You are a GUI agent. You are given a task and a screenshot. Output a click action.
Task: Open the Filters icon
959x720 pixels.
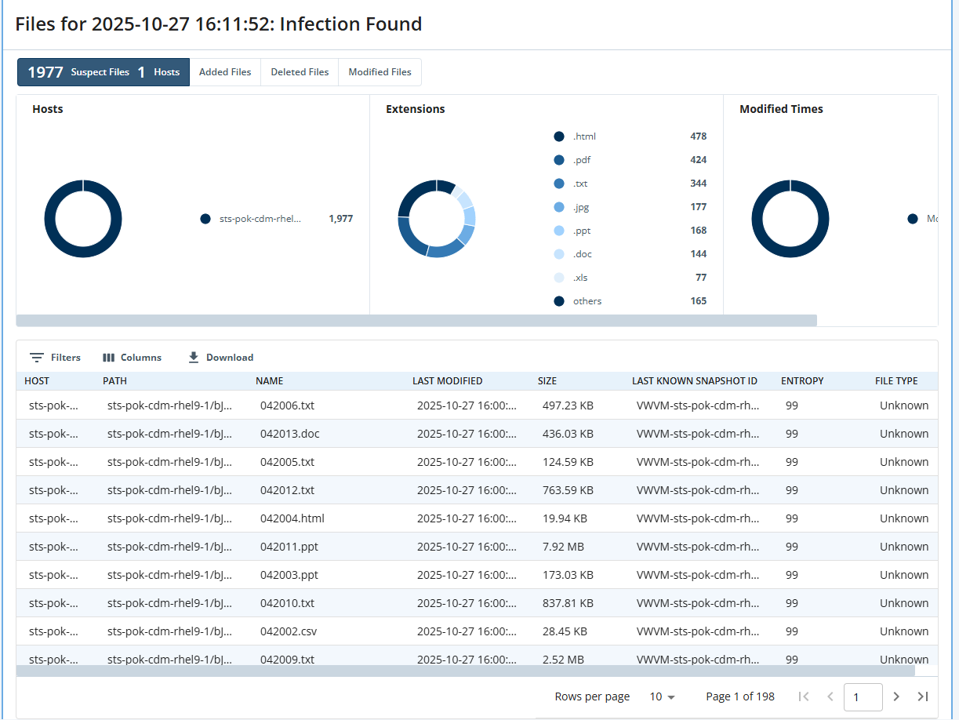click(37, 358)
